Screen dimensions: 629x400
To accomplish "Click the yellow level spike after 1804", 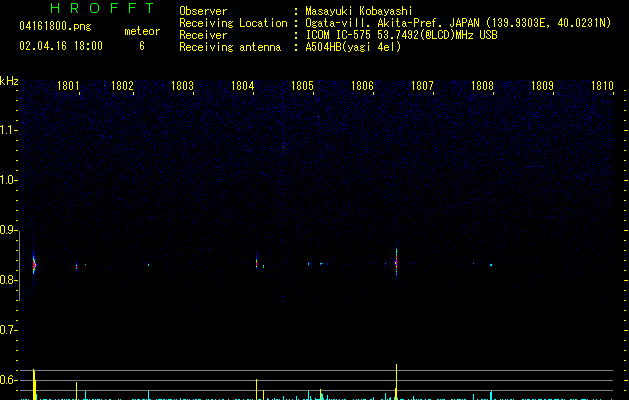I will point(256,389).
